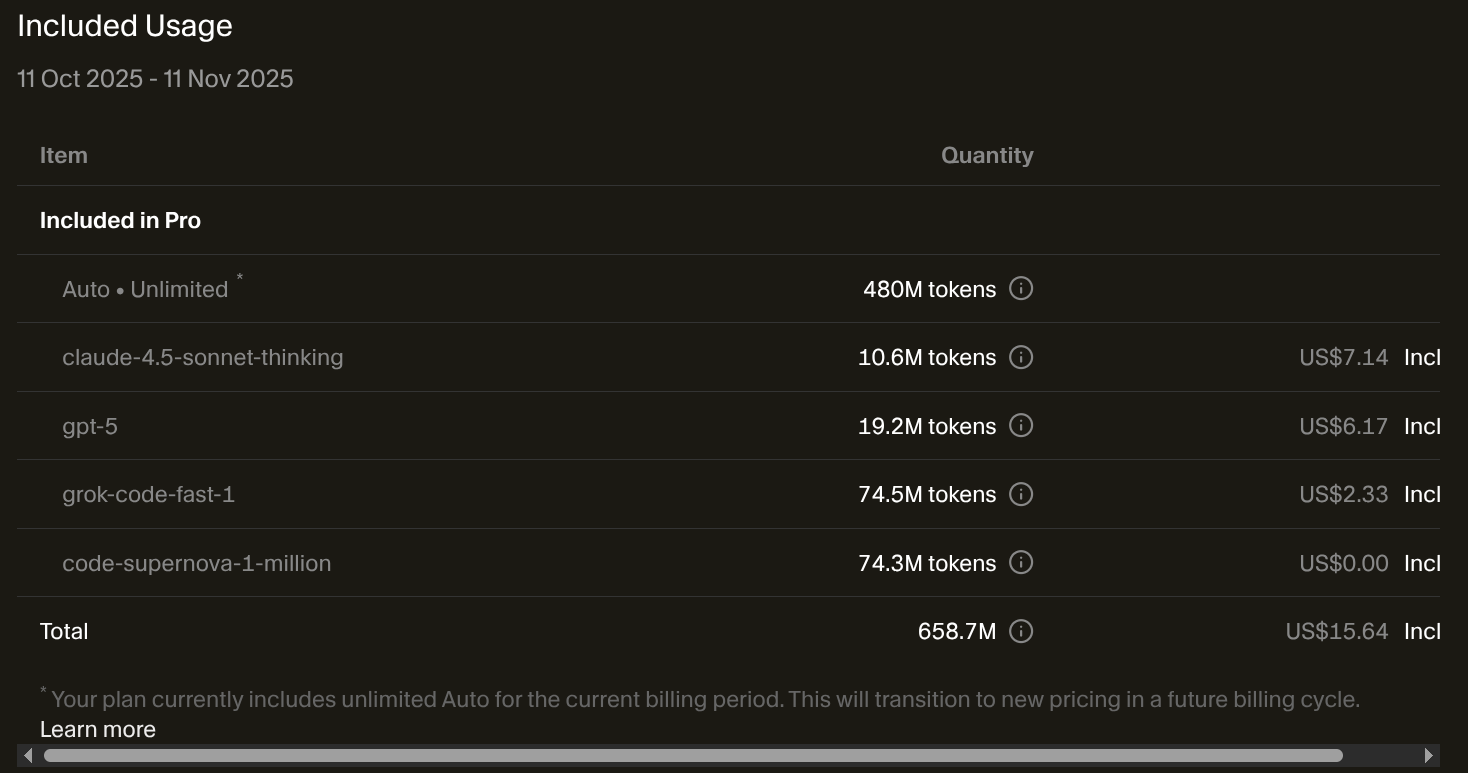The width and height of the screenshot is (1468, 773).
Task: Click the 11 Oct 2025 date range
Action: tap(155, 79)
